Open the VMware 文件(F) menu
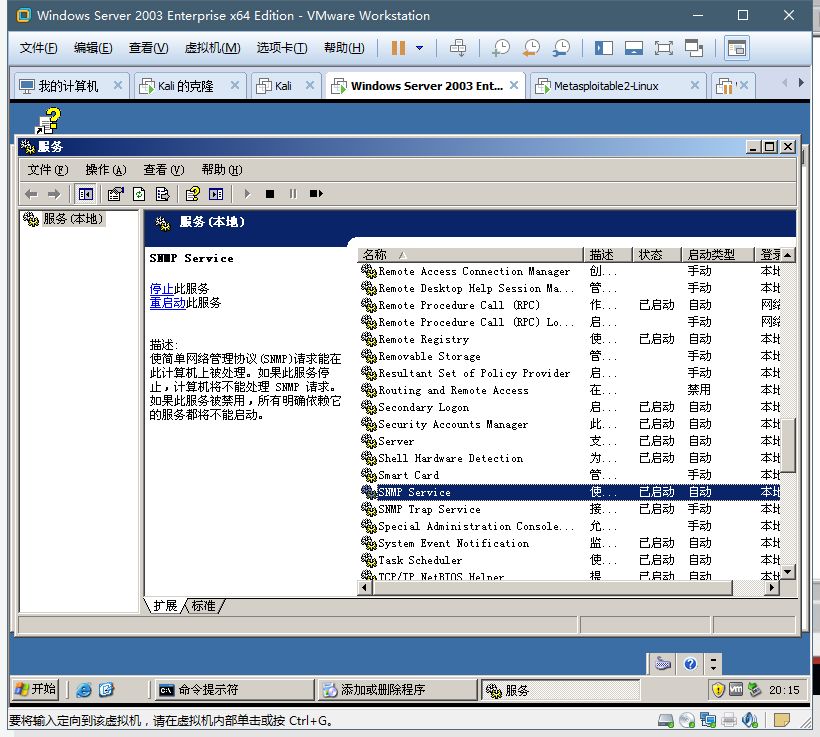Screen dimensions: 820x737 pos(38,48)
